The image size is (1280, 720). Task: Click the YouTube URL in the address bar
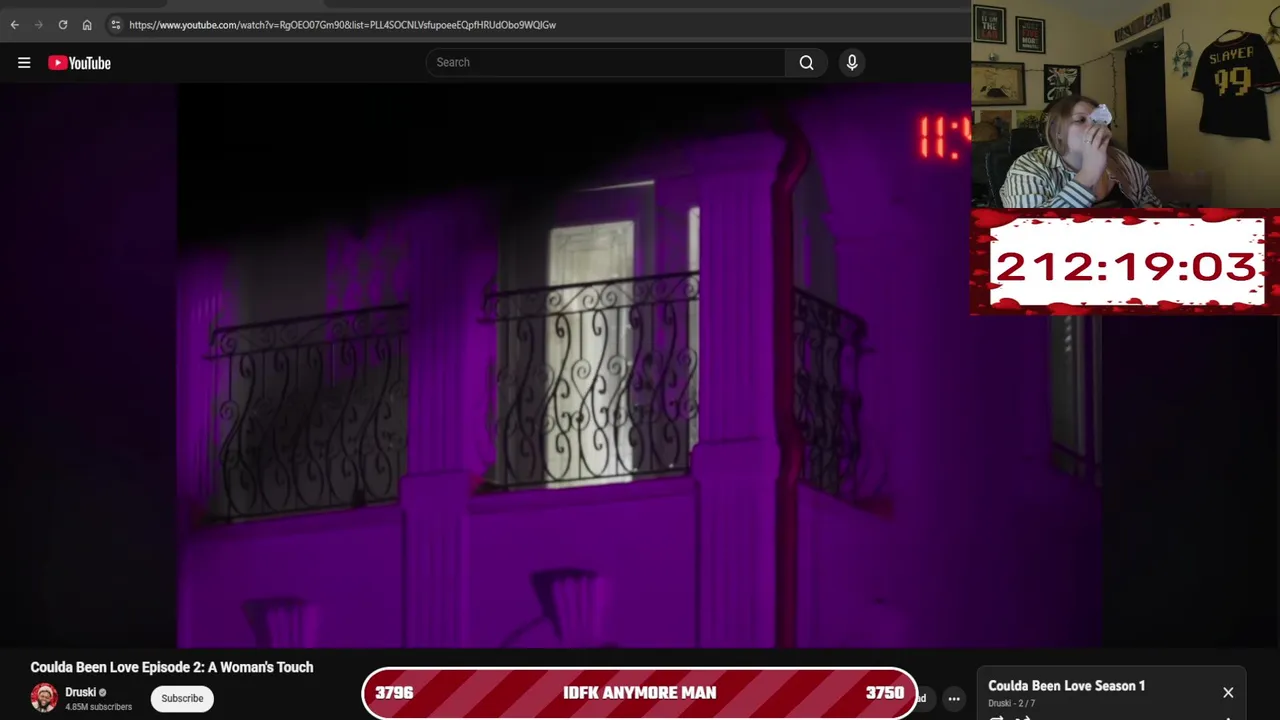(342, 25)
